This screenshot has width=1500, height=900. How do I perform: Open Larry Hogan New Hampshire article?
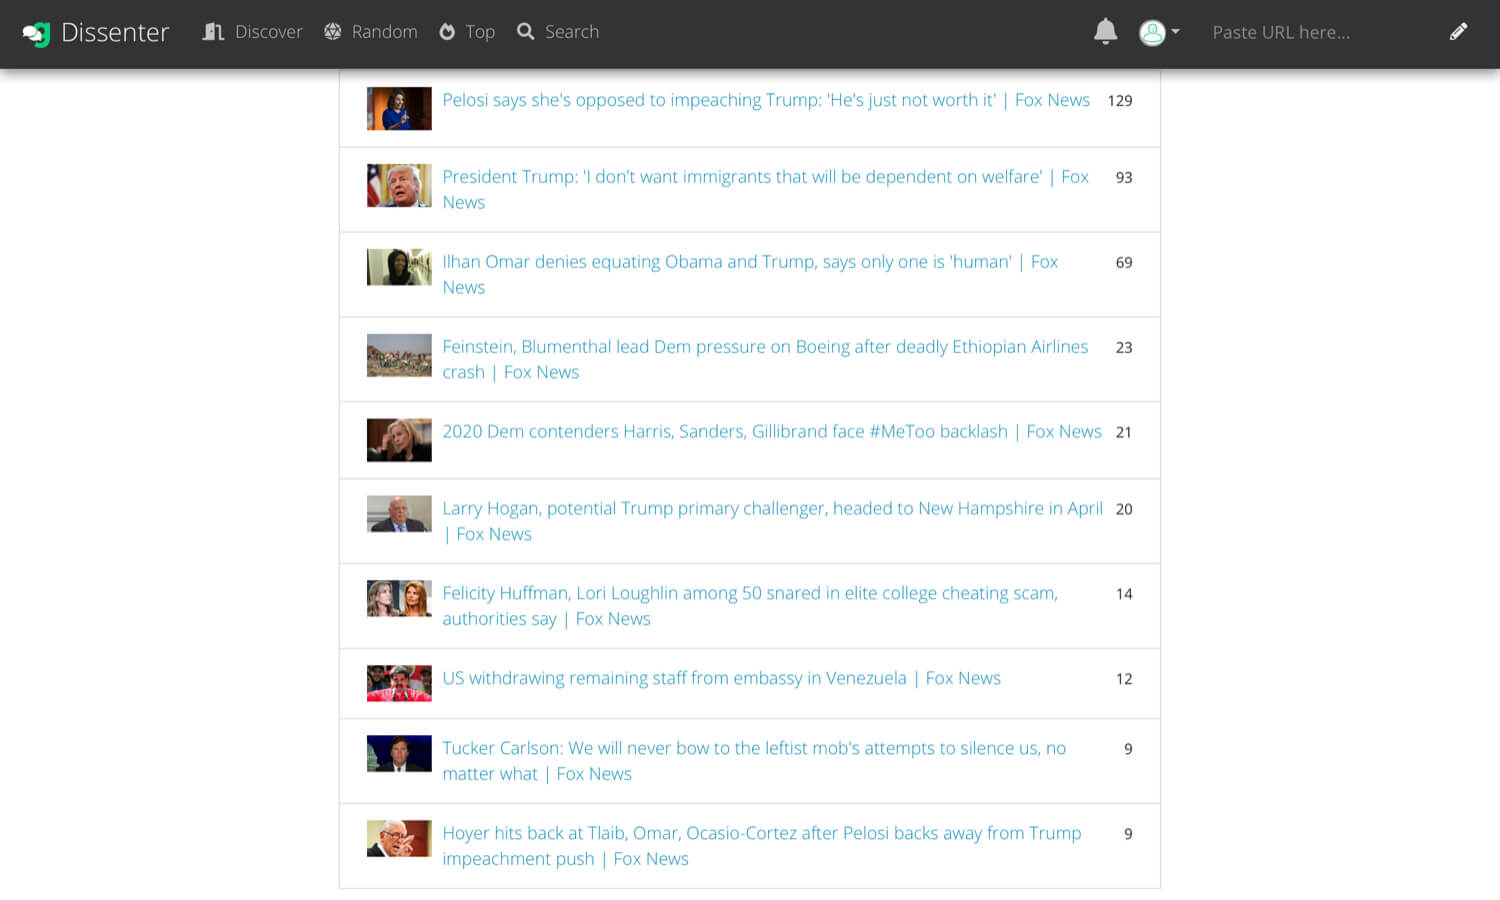point(773,521)
